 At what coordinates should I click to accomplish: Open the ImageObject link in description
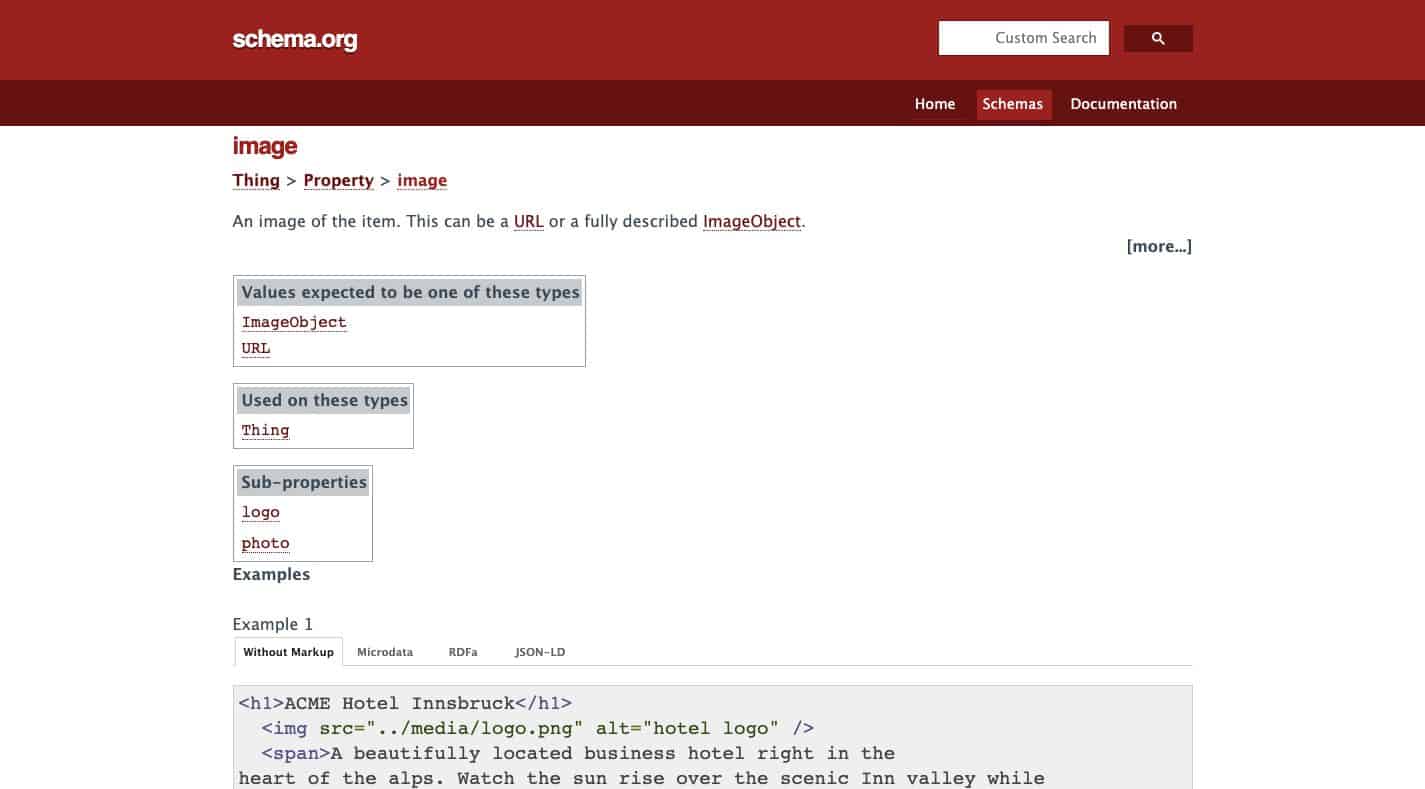tap(752, 221)
